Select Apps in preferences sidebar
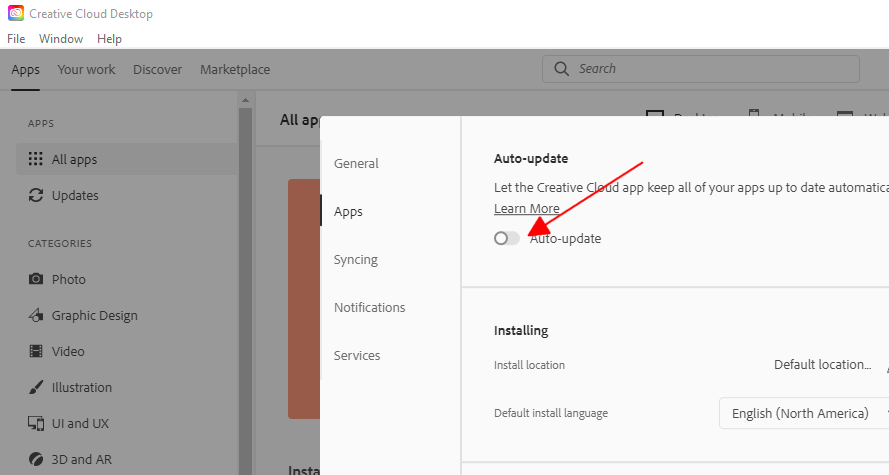889x475 pixels. (348, 211)
